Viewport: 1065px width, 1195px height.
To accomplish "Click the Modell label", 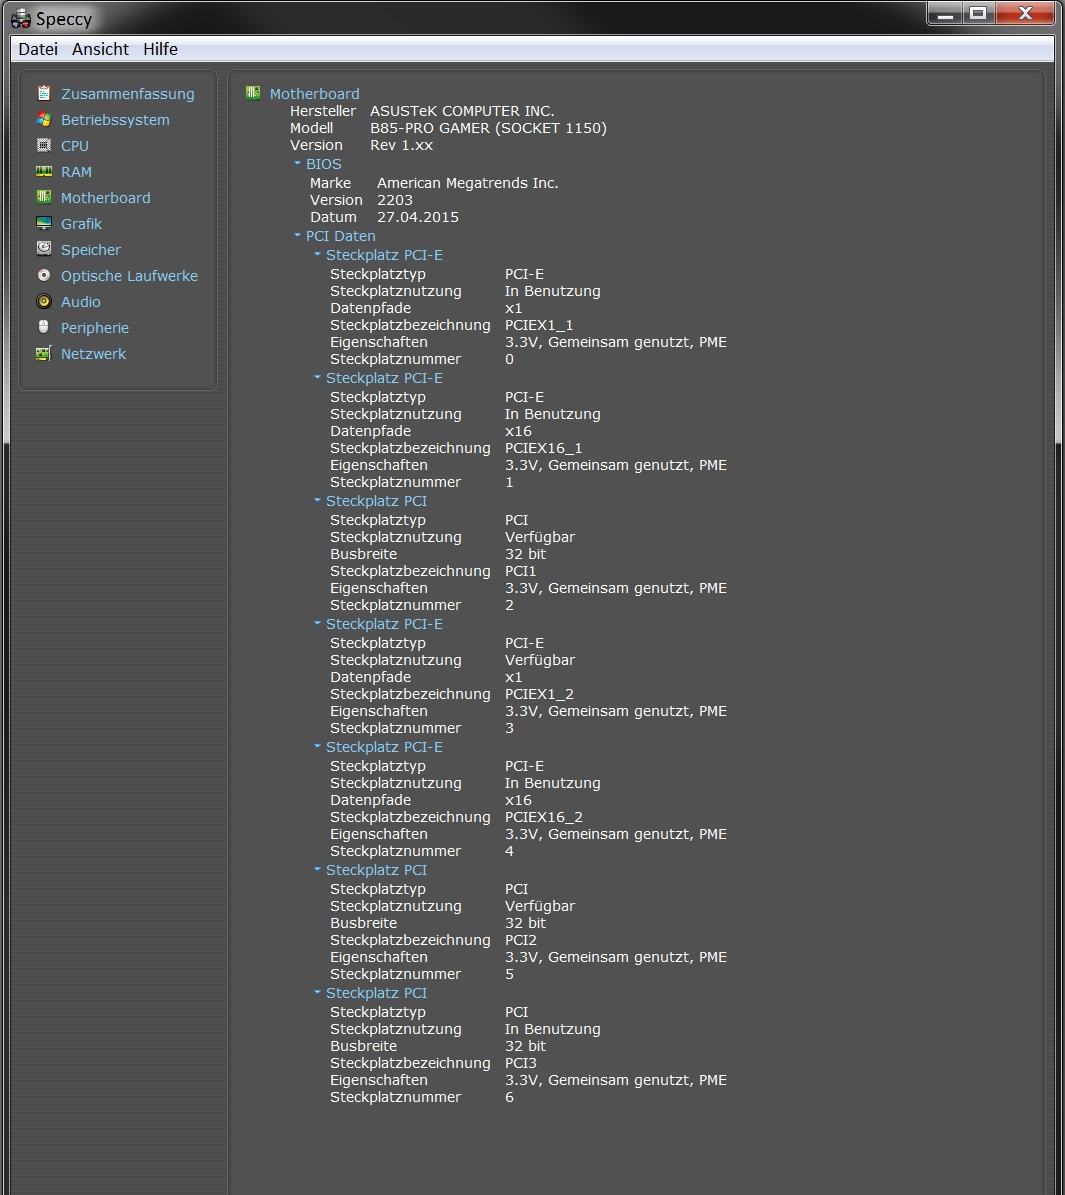I will [x=311, y=128].
